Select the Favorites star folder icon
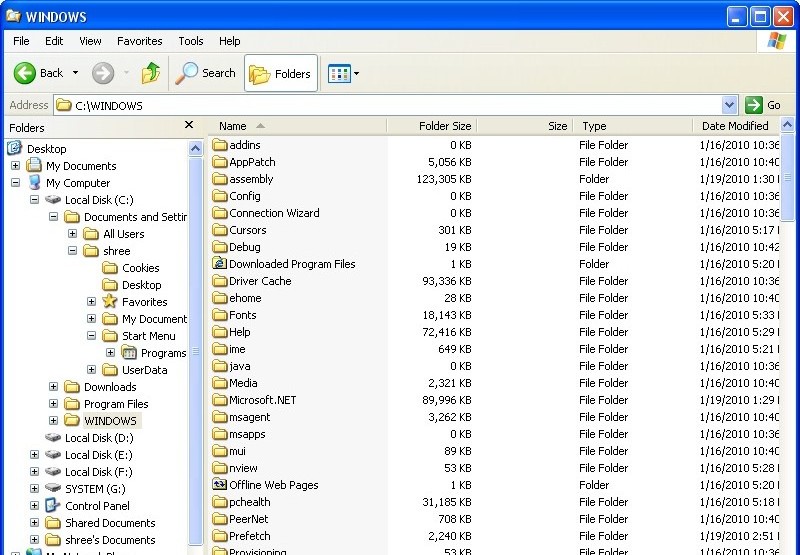Viewport: 800px width, 555px height. (110, 301)
